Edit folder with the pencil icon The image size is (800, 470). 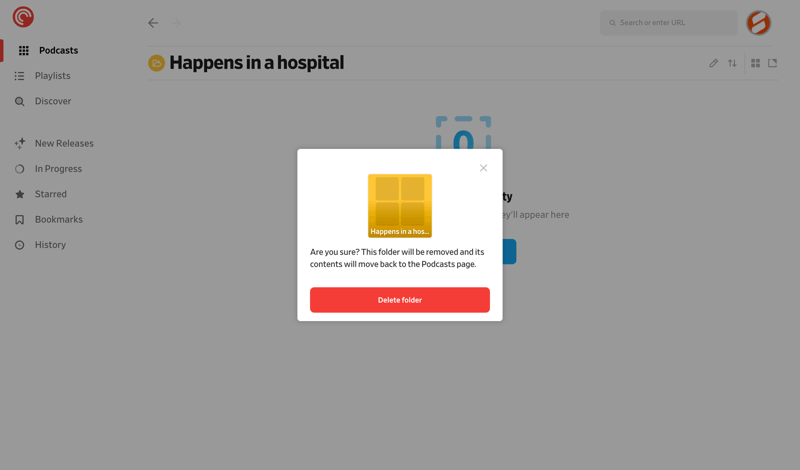[x=713, y=63]
